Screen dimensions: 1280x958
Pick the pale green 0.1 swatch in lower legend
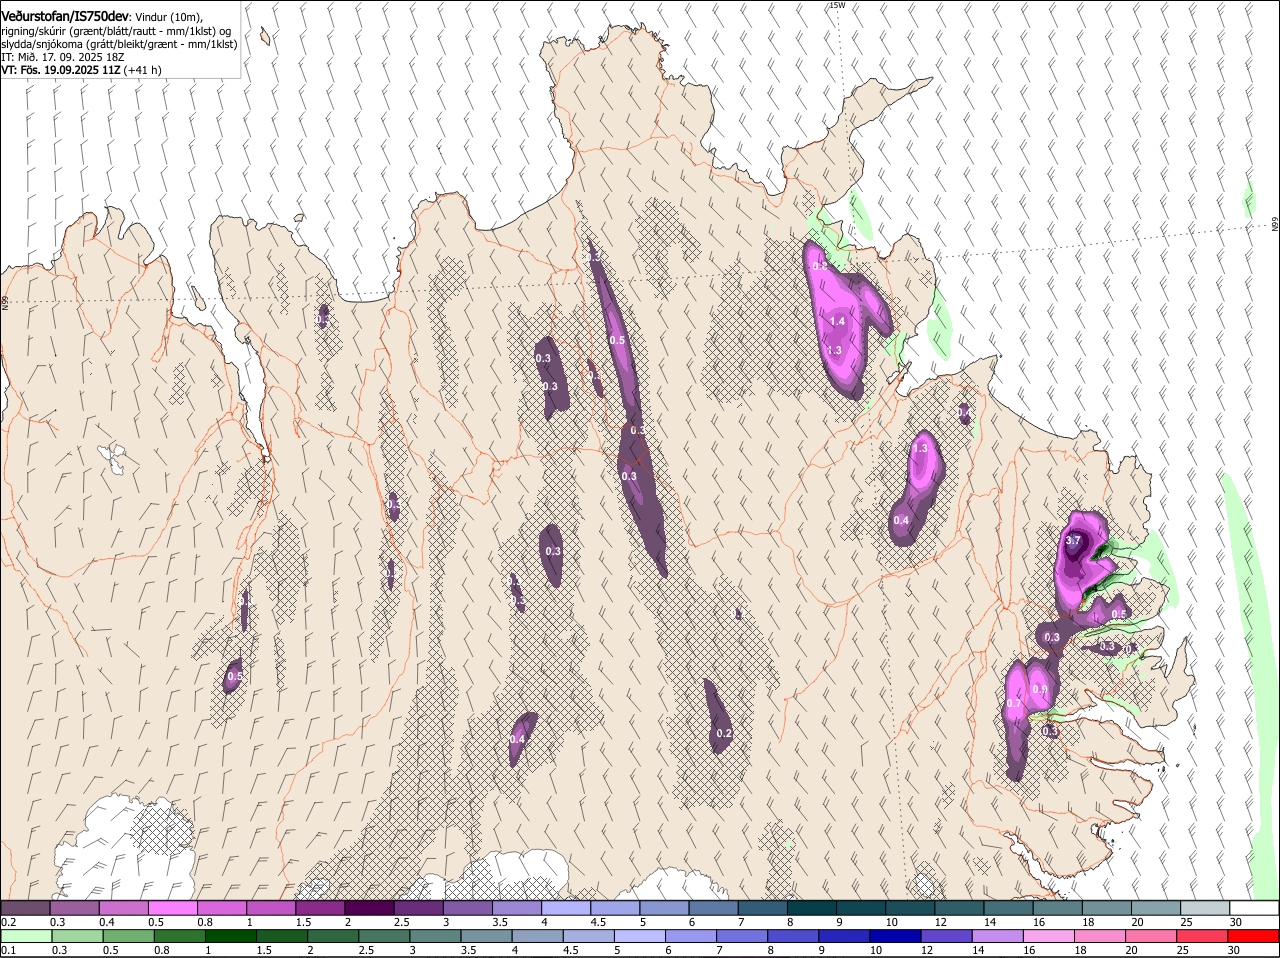click(26, 936)
